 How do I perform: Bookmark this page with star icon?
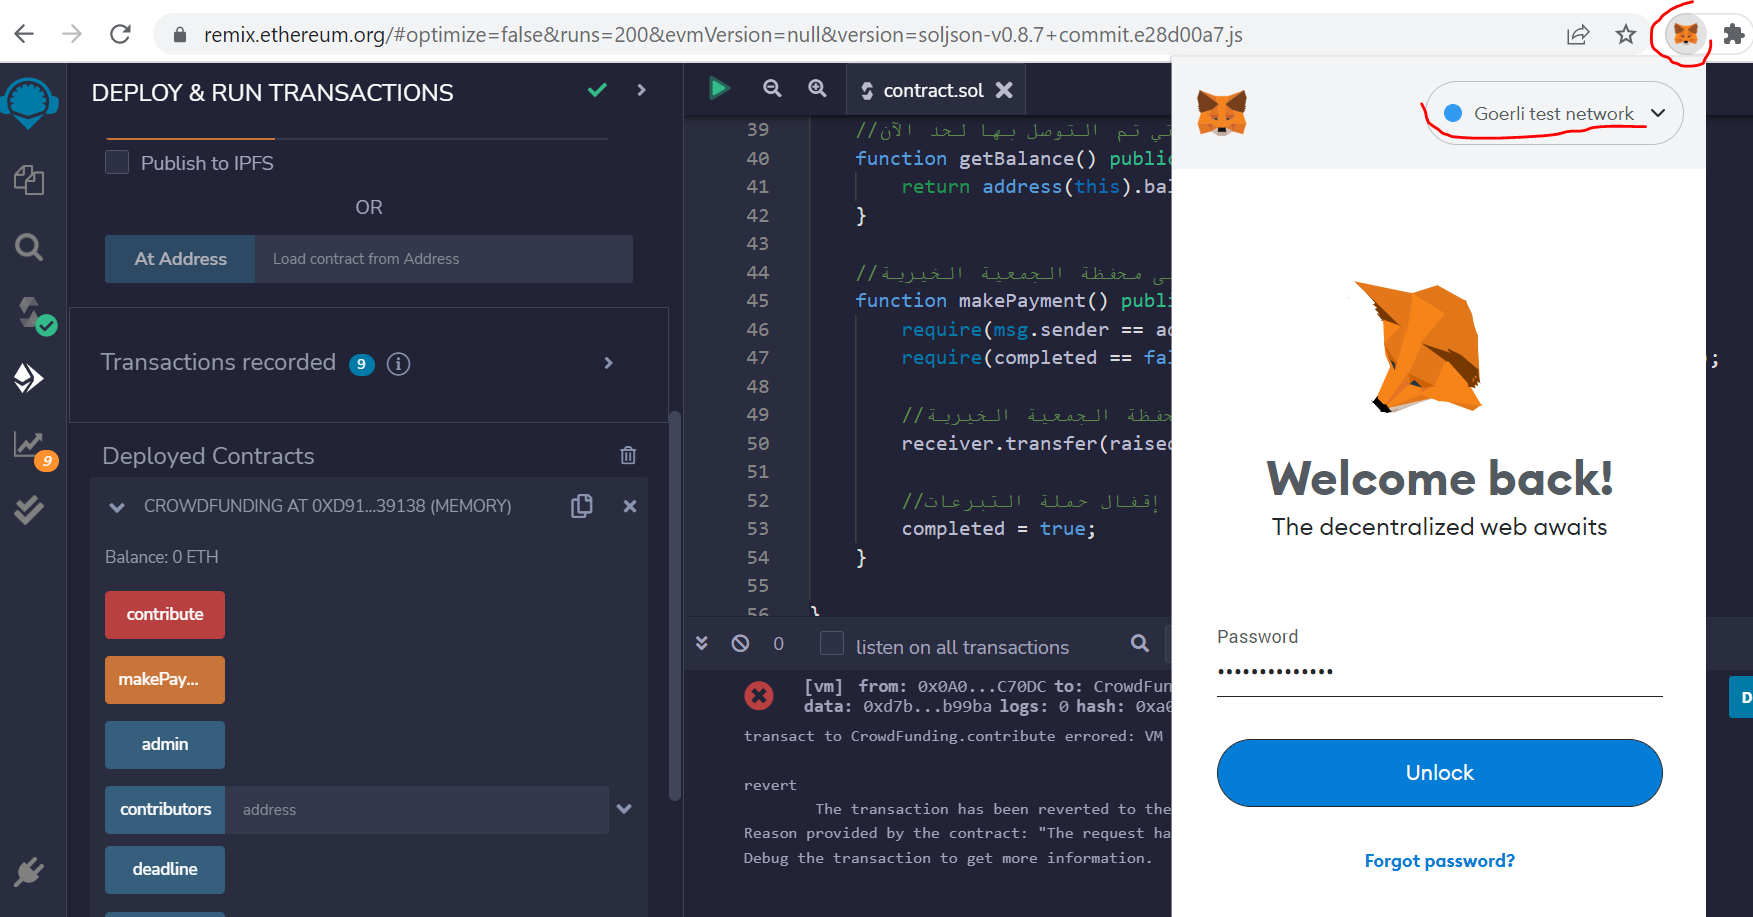(x=1626, y=35)
